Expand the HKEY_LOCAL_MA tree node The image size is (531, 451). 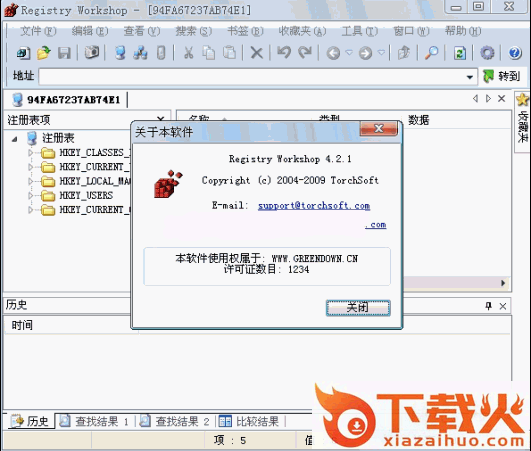(31, 181)
